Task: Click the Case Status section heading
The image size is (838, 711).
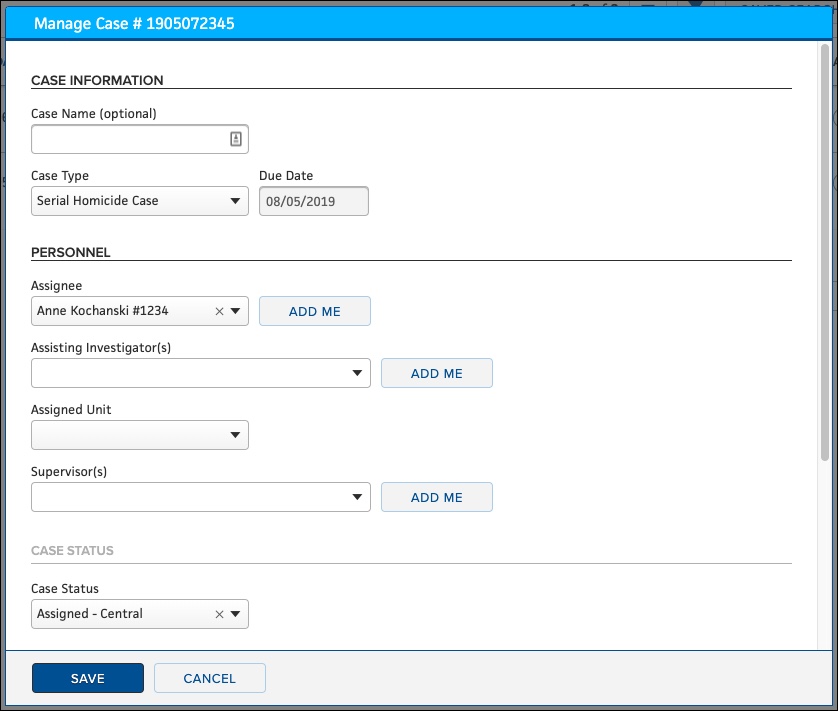Action: pyautogui.click(x=72, y=550)
